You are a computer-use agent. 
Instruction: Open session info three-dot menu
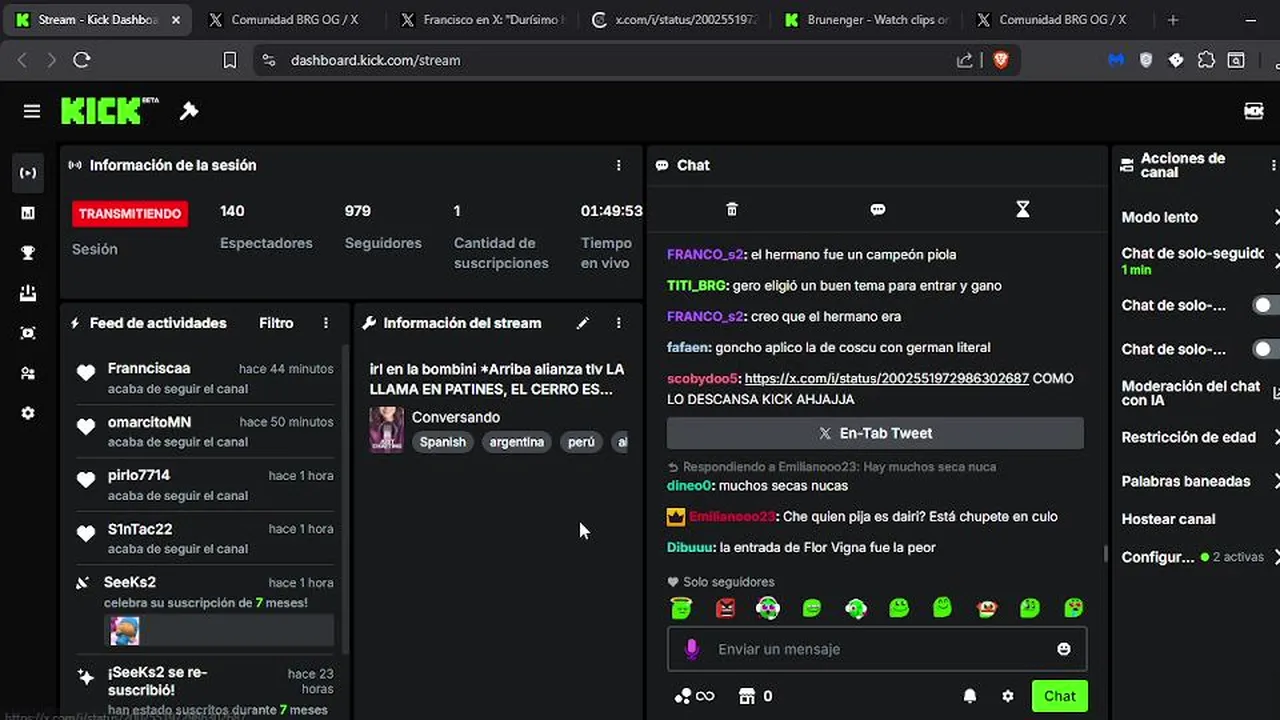coord(618,165)
